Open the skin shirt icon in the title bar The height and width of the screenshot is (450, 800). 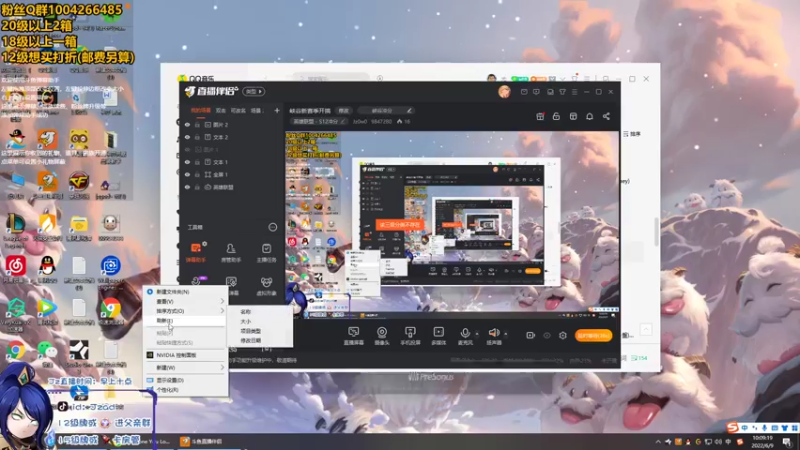coord(562,92)
